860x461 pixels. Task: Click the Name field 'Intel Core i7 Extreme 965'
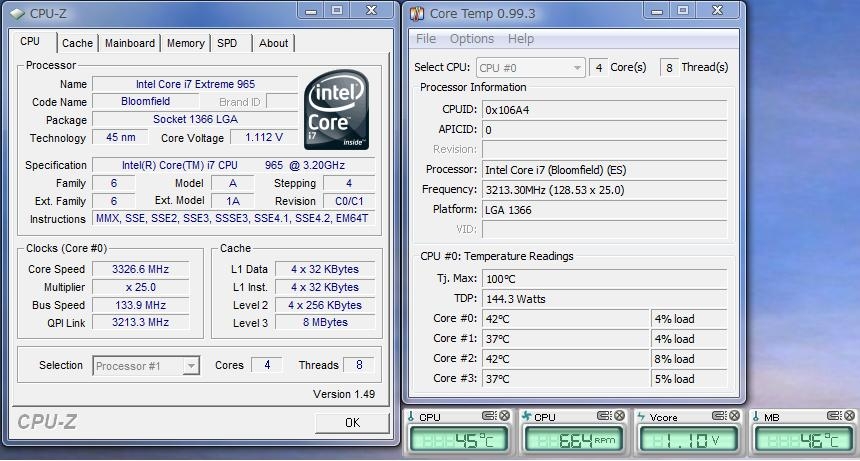pos(195,84)
